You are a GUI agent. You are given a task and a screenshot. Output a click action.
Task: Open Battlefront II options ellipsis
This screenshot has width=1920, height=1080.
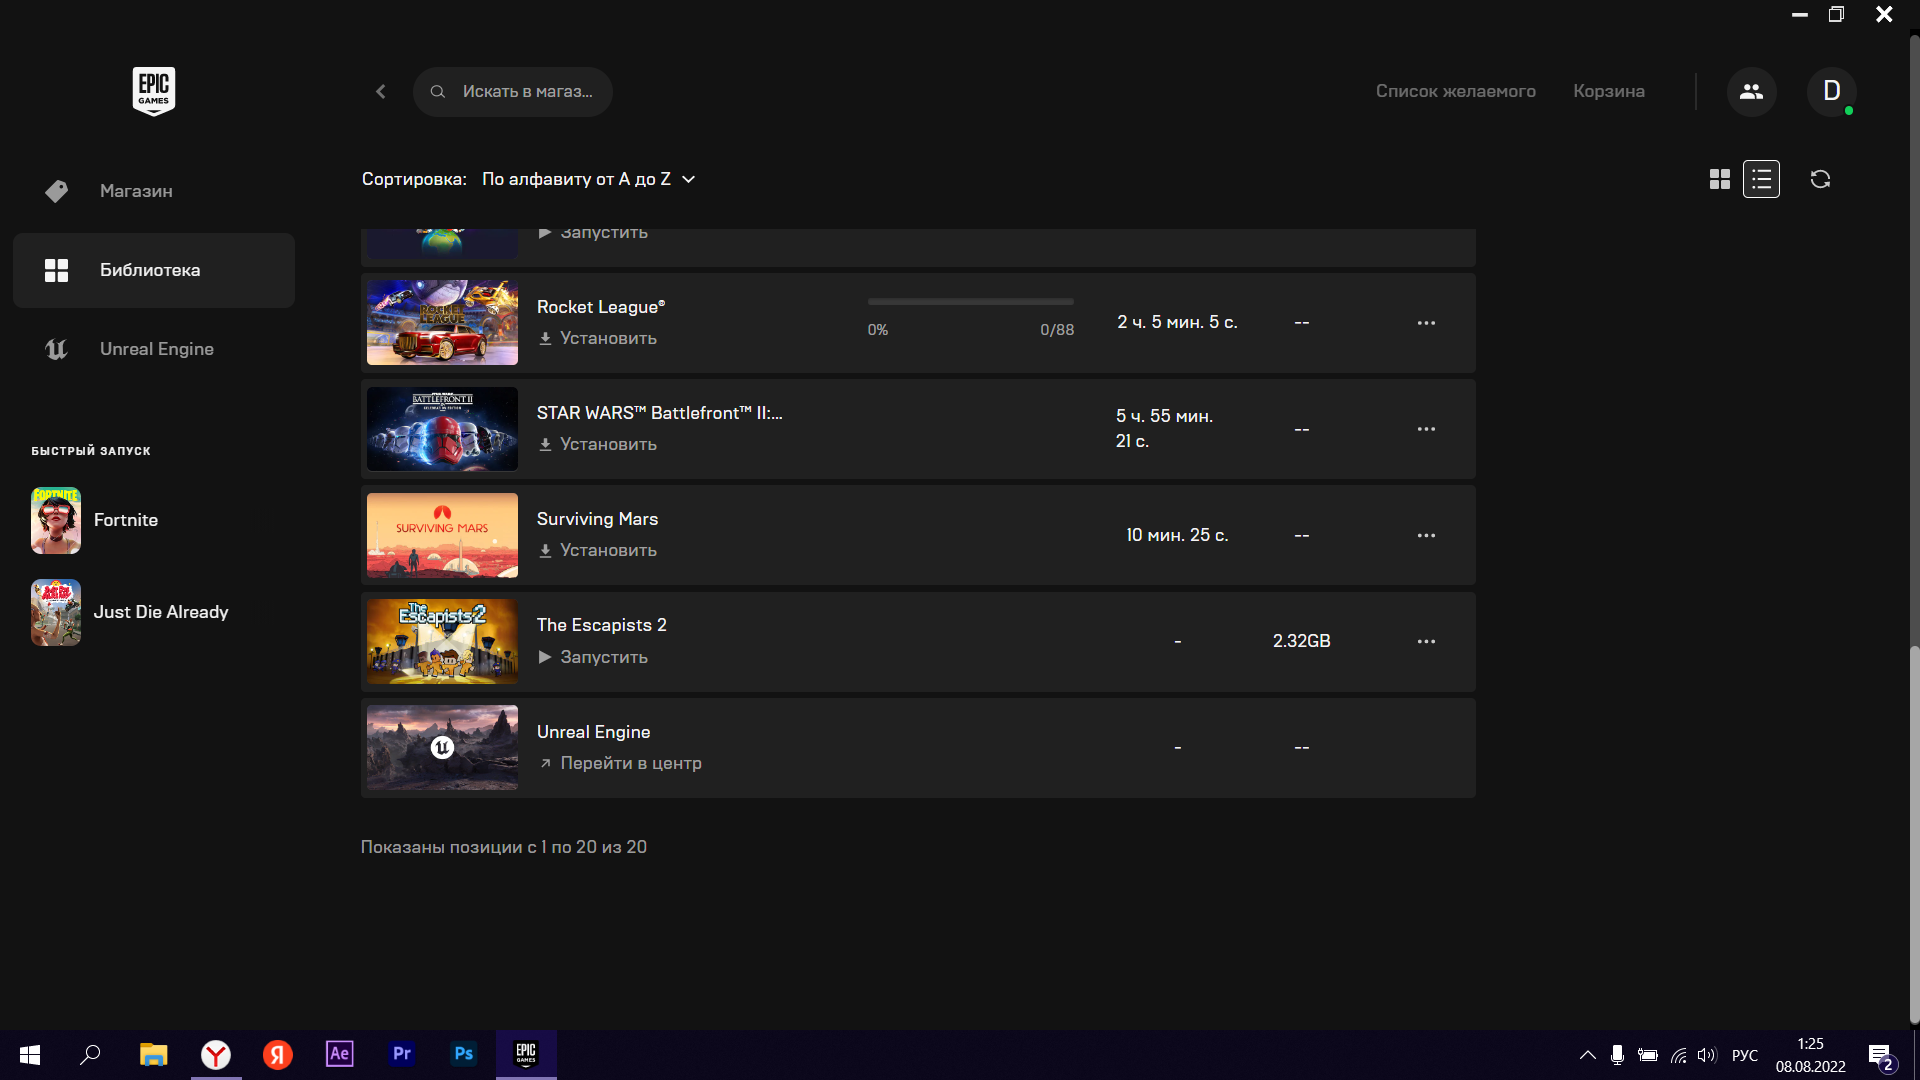tap(1426, 429)
